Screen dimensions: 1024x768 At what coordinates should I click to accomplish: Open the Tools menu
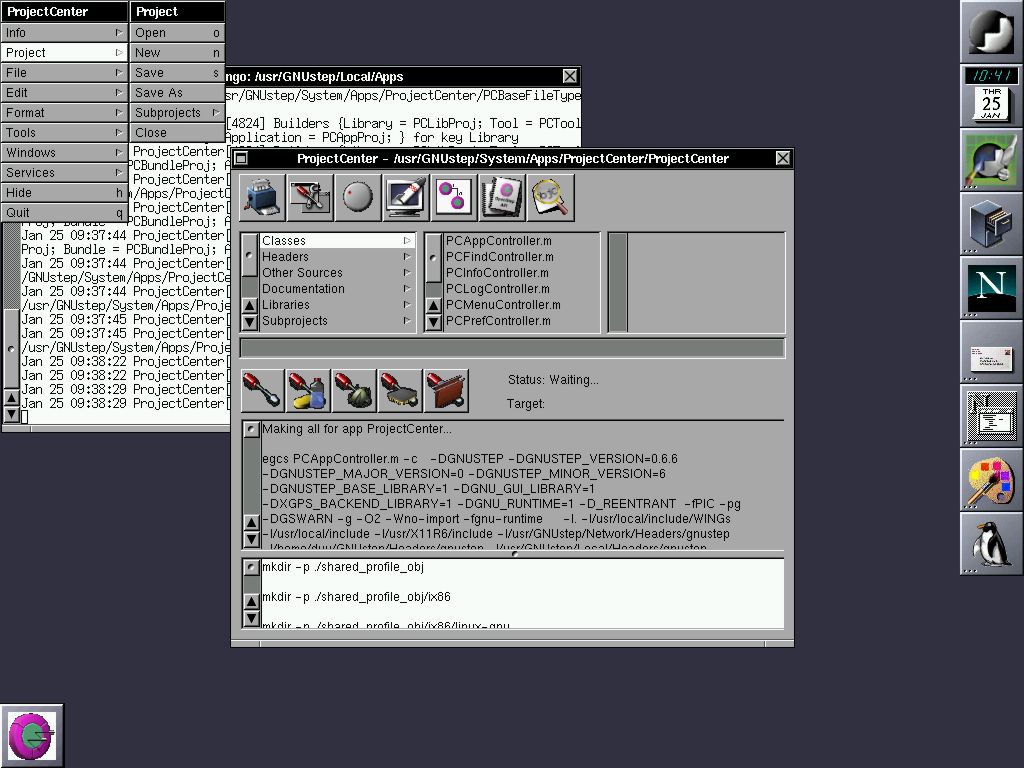64,133
